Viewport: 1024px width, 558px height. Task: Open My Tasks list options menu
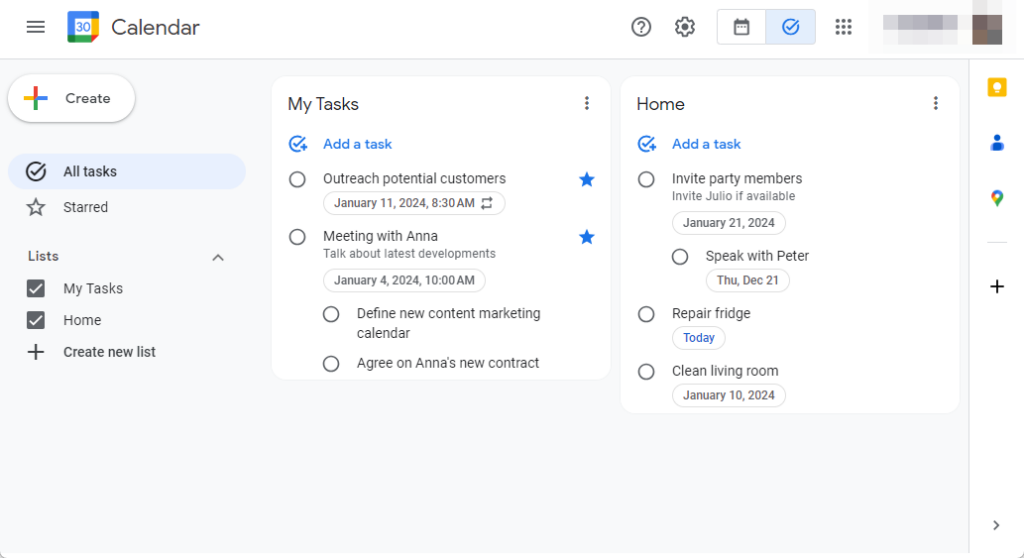(587, 104)
